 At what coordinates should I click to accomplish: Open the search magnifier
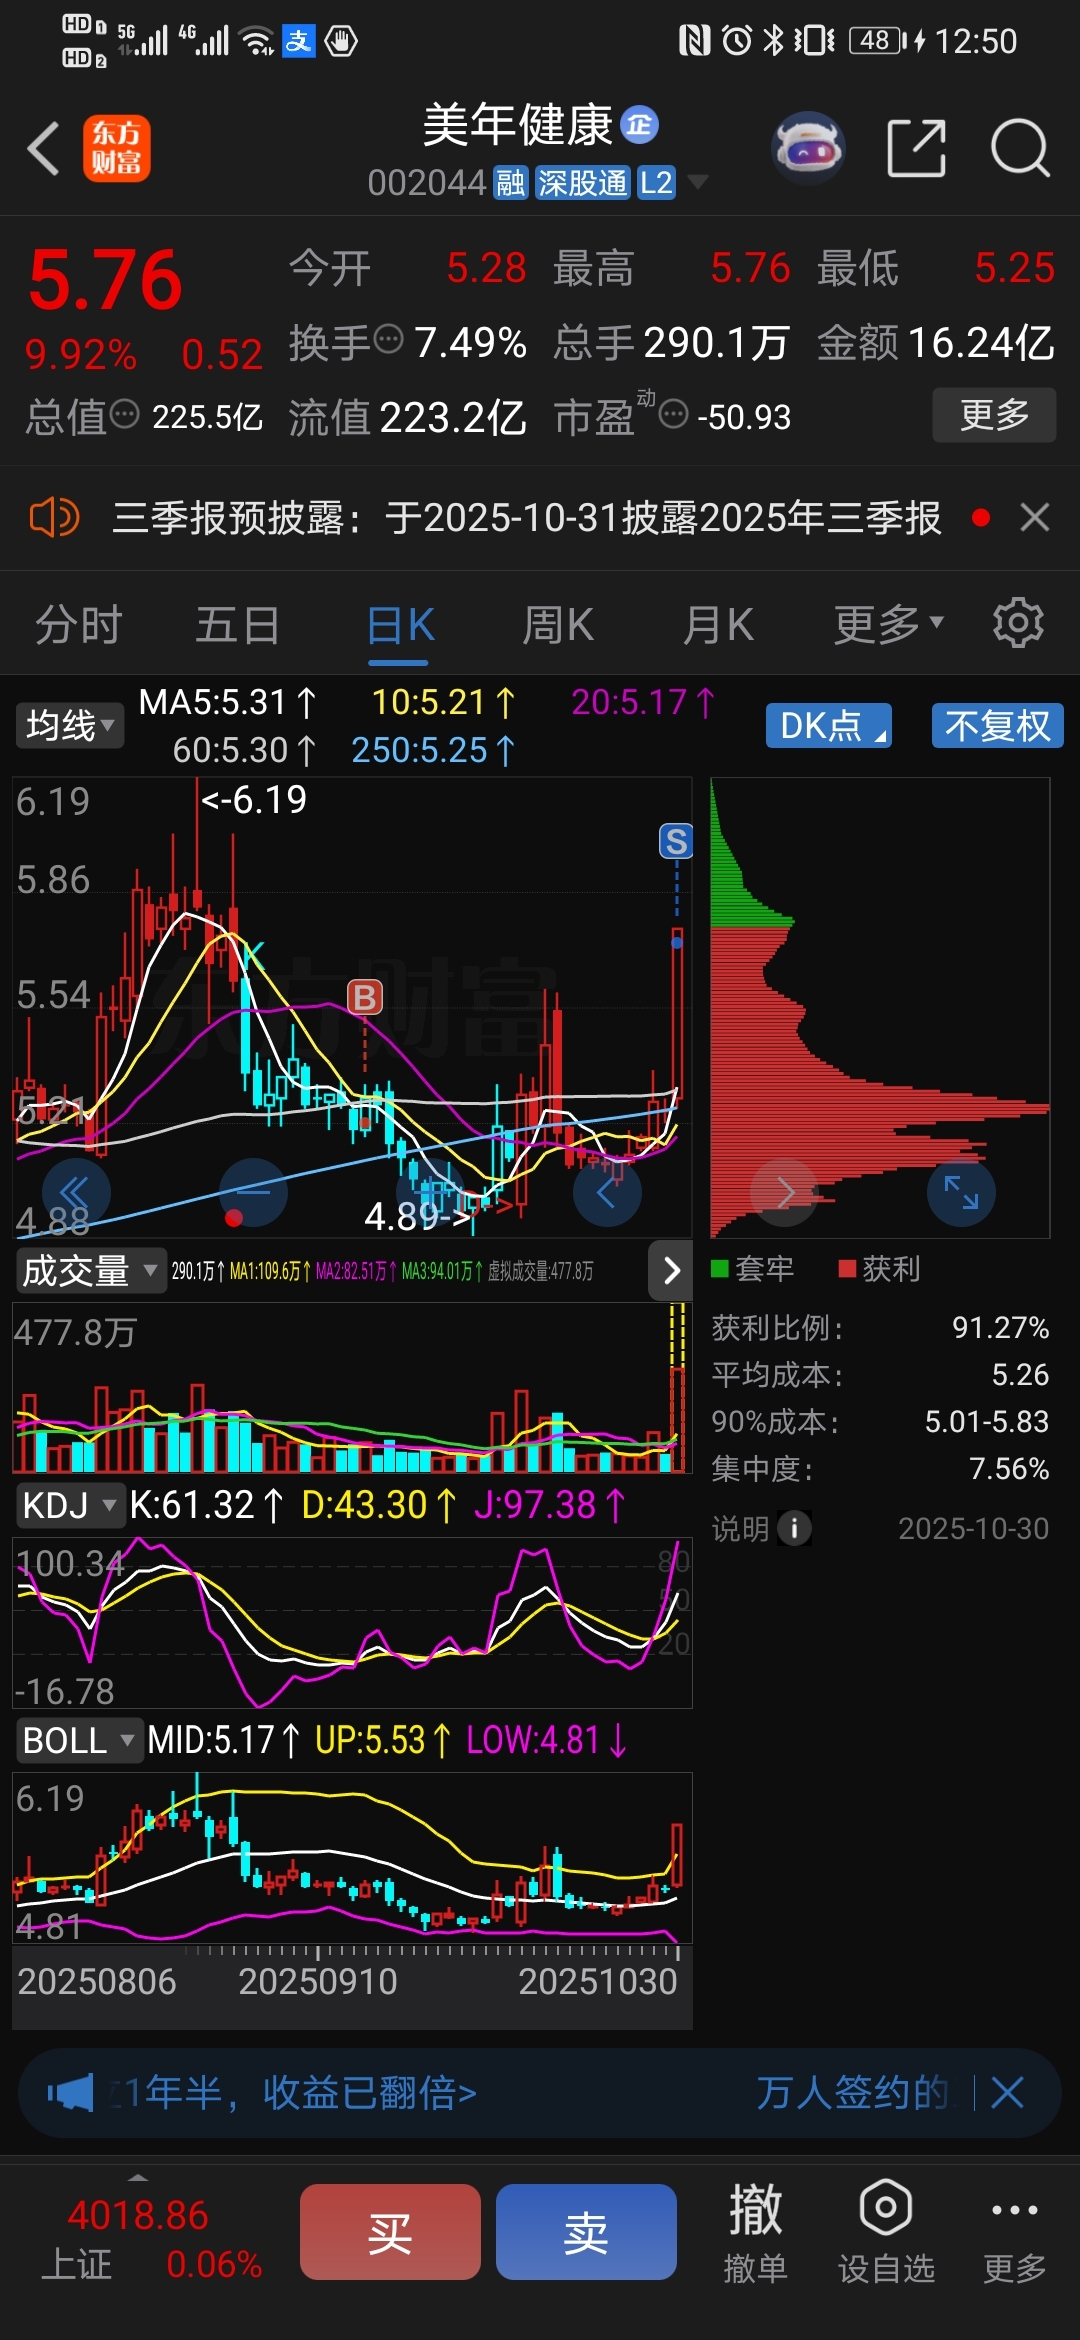point(1020,148)
